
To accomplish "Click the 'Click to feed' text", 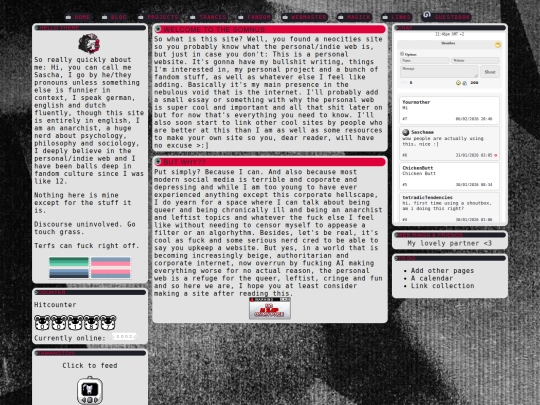I will (x=90, y=365).
